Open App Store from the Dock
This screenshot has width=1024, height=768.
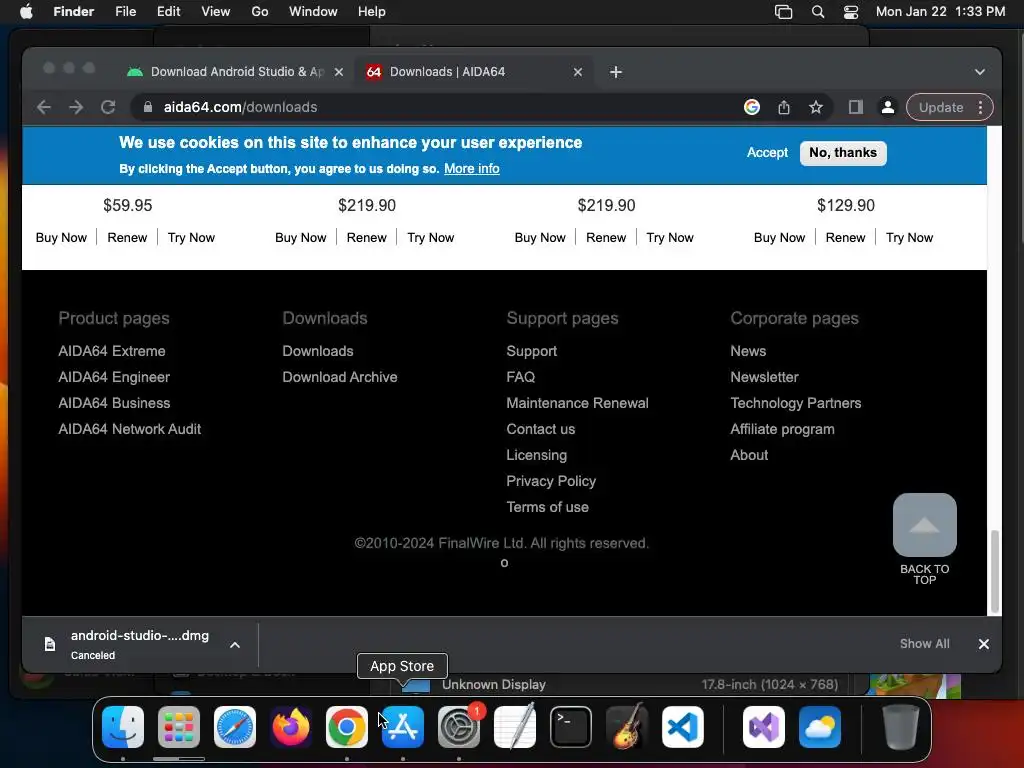coord(403,727)
